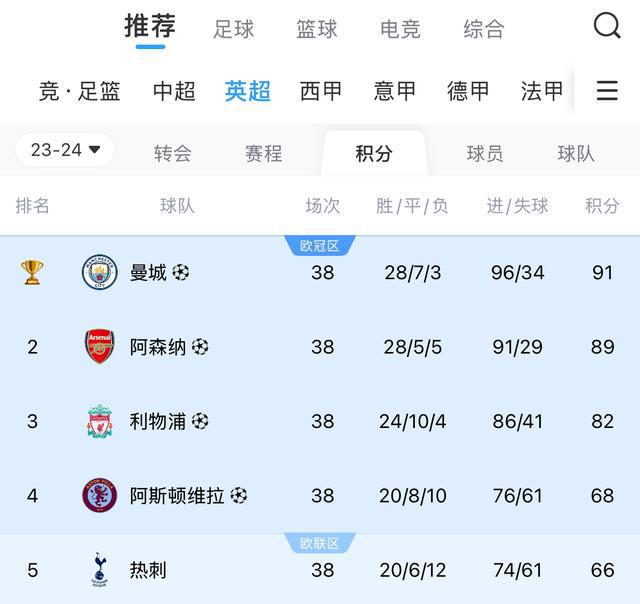Click the Tottenham club crest
640x604 pixels.
(99, 570)
